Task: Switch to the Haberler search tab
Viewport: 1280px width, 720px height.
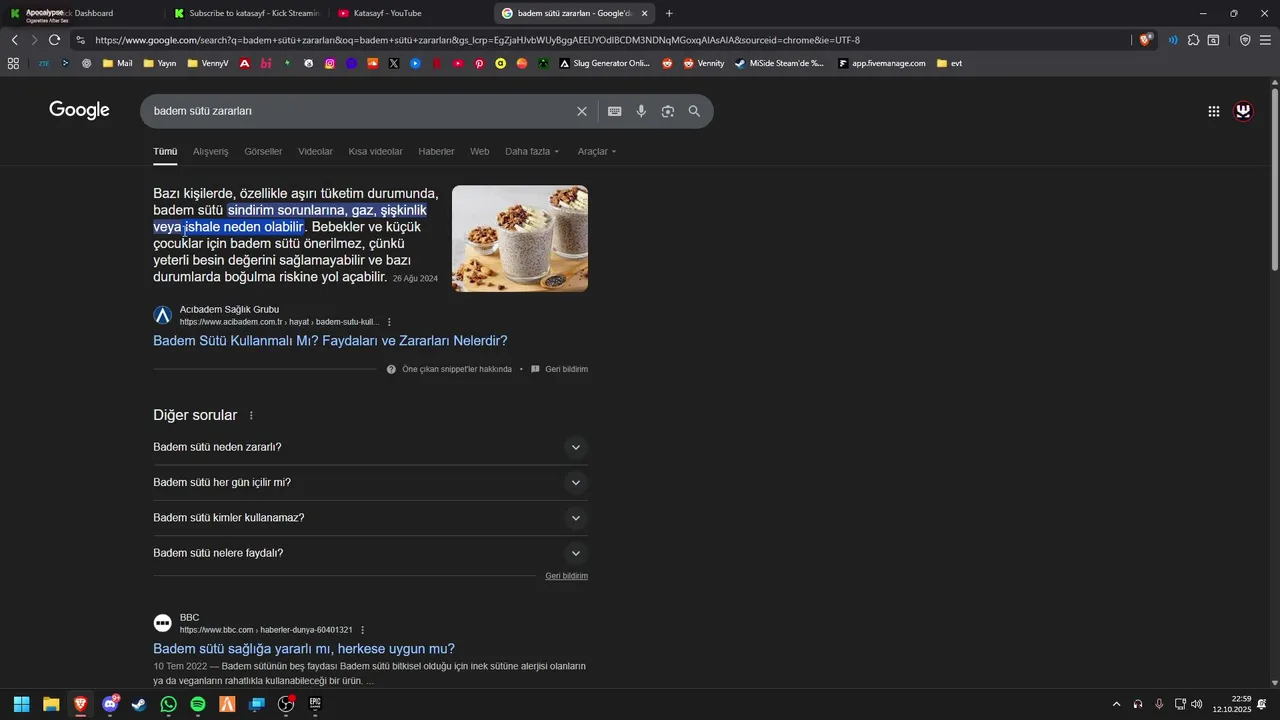Action: [436, 152]
